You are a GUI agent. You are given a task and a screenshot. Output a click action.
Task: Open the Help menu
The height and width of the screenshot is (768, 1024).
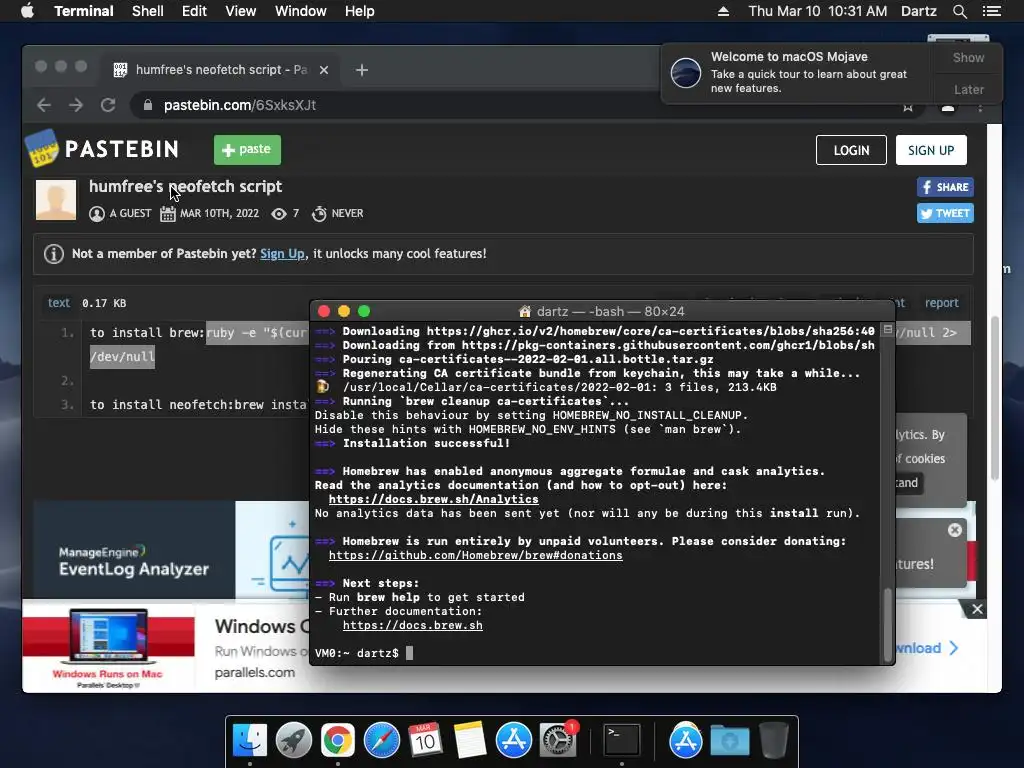[359, 11]
